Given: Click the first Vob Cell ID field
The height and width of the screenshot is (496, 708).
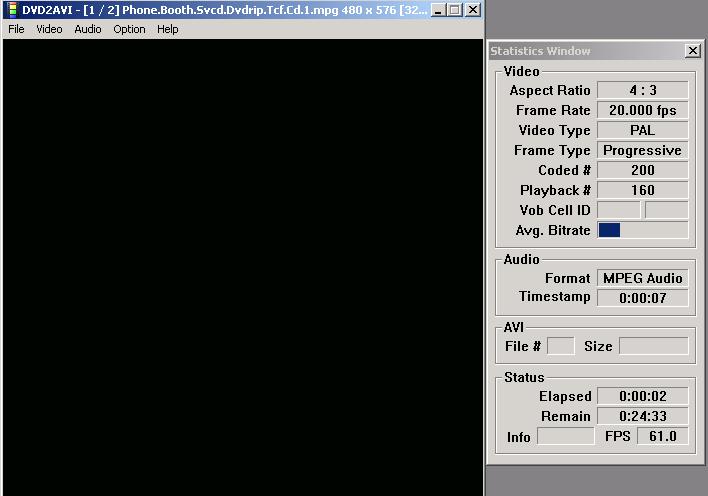Looking at the screenshot, I should (619, 210).
